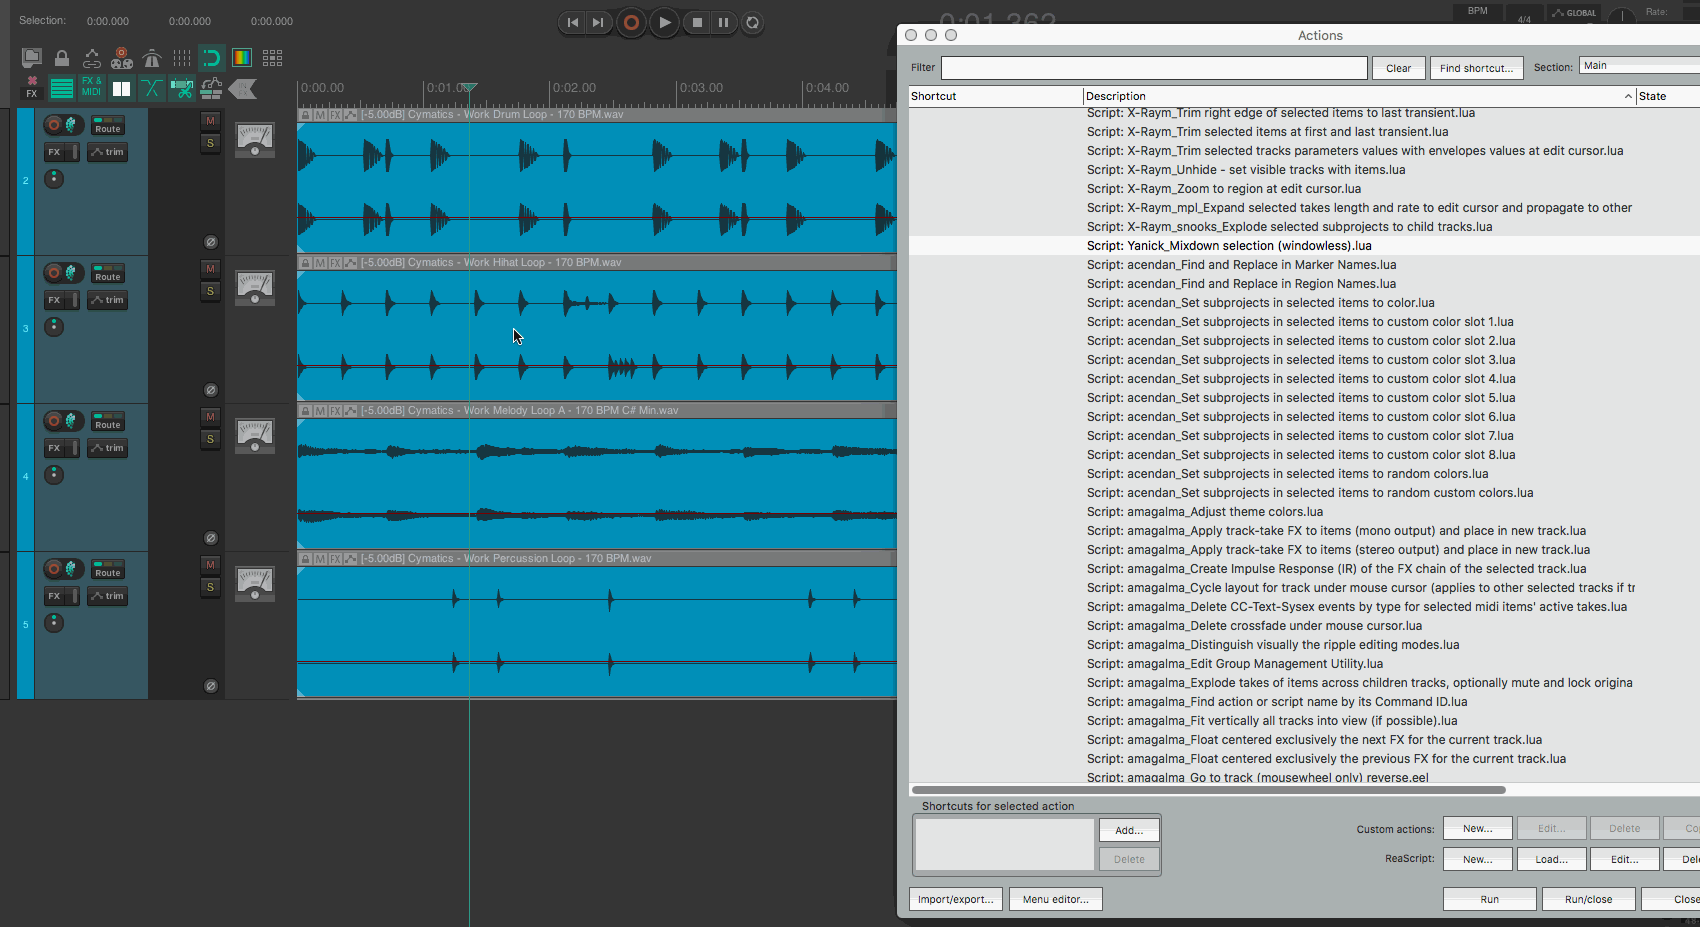The height and width of the screenshot is (927, 1700).
Task: Click the scissors split-item icon
Action: pos(181,88)
